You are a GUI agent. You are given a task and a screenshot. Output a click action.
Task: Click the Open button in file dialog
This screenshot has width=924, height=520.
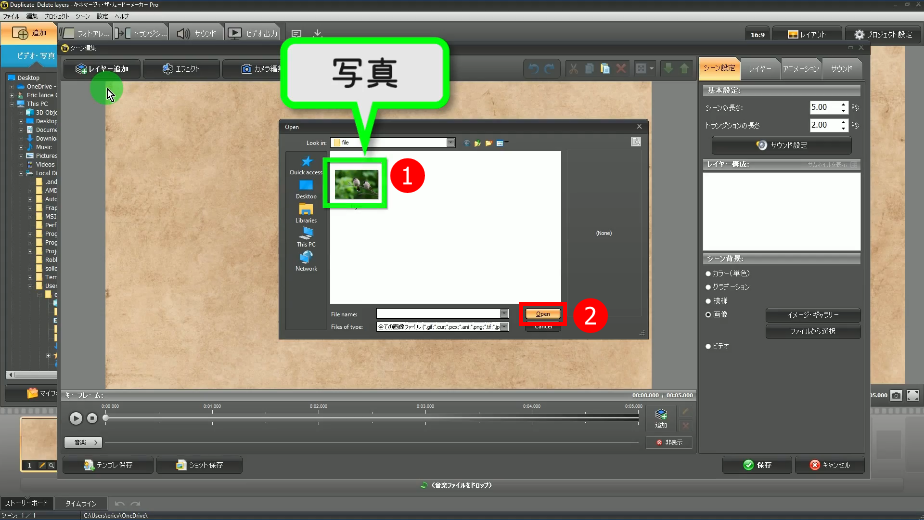(x=544, y=314)
